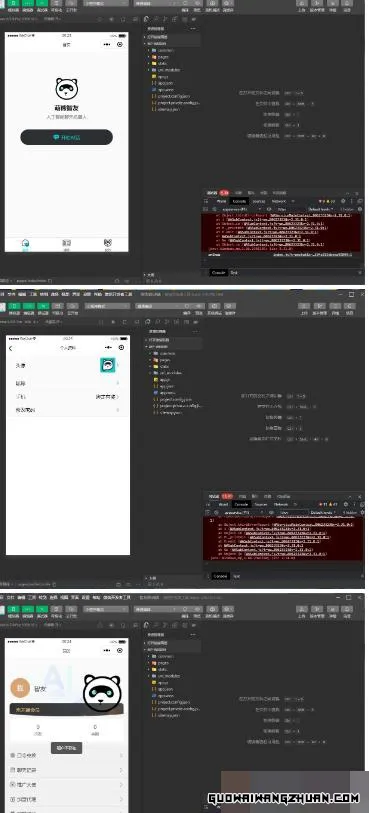The image size is (369, 813).
Task: Switch to Network tab in middle screenshot debugger
Action: 281,504
